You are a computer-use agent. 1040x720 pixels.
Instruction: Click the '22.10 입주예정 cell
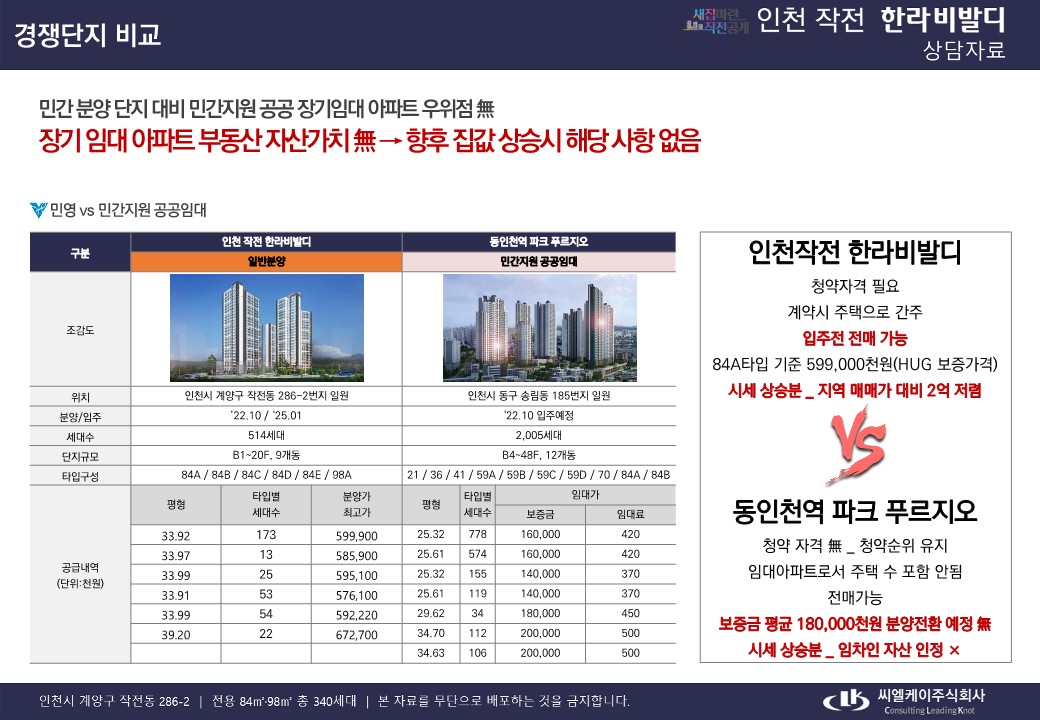(539, 416)
